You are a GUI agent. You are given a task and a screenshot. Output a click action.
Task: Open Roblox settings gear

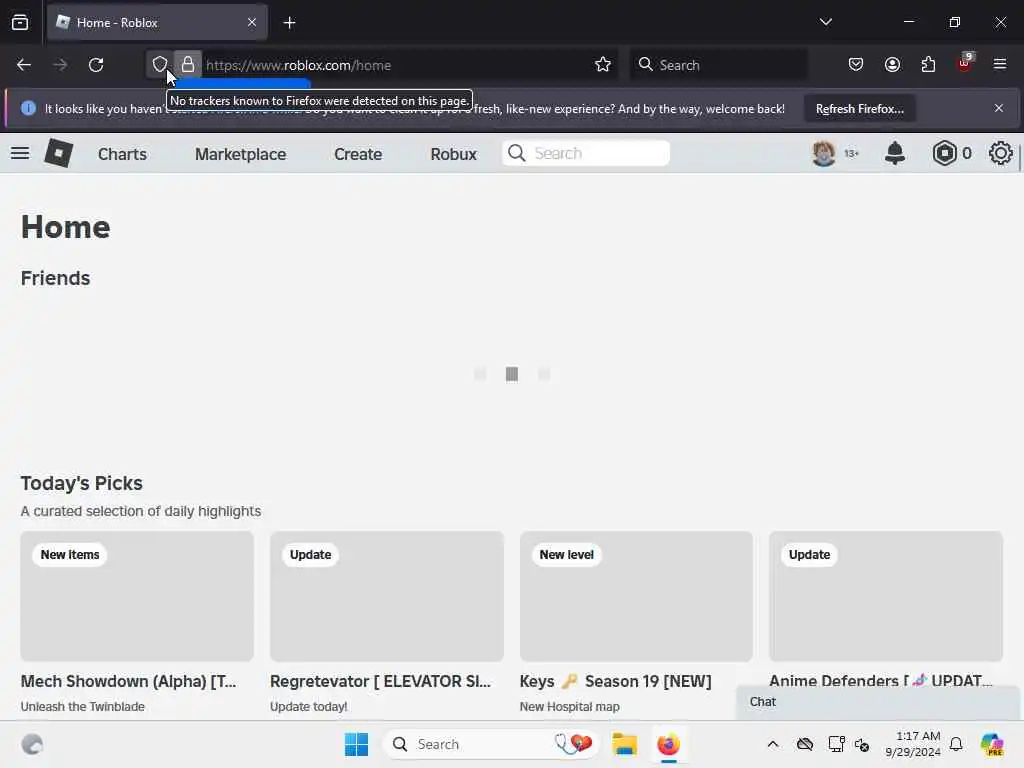[1000, 153]
